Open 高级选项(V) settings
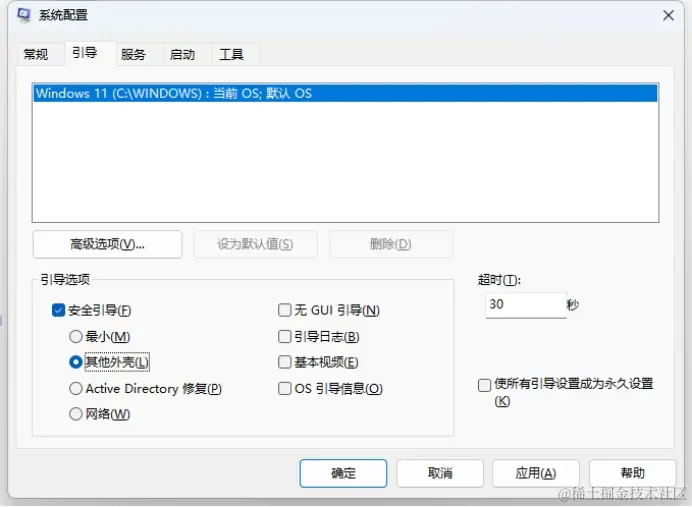 pyautogui.click(x=107, y=244)
